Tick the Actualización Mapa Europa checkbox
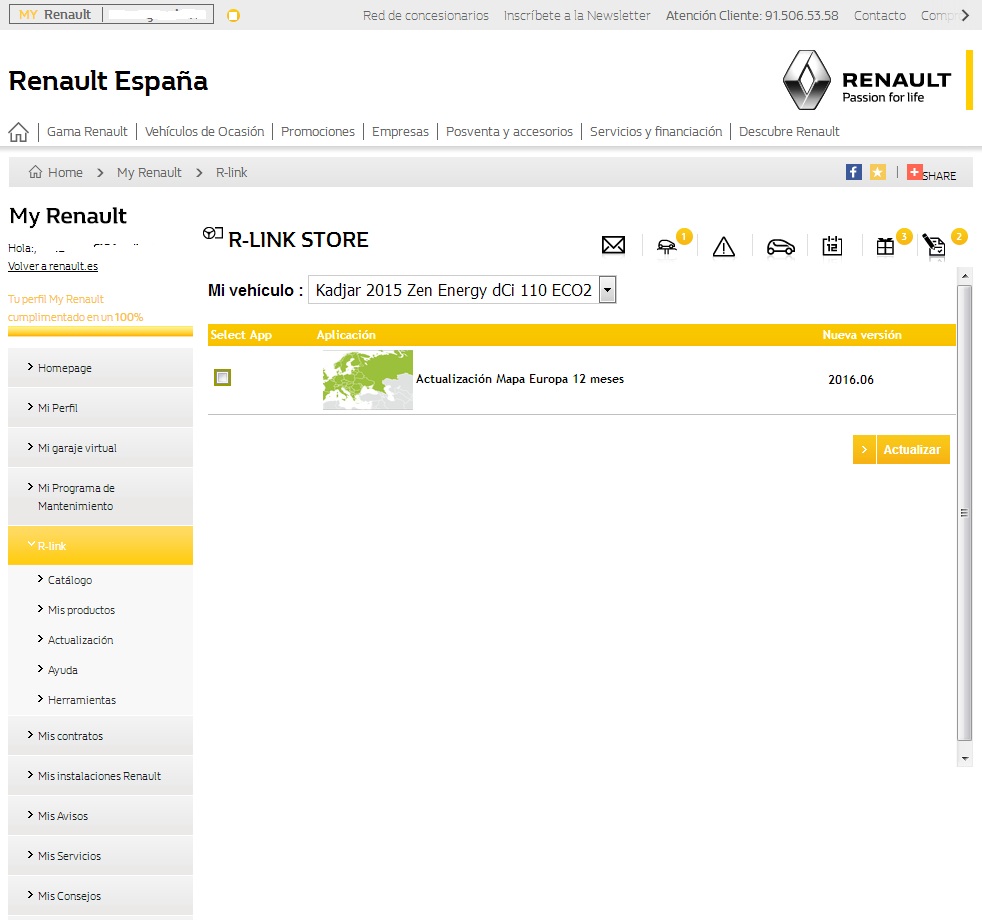Viewport: 982px width, 920px height. click(x=222, y=378)
